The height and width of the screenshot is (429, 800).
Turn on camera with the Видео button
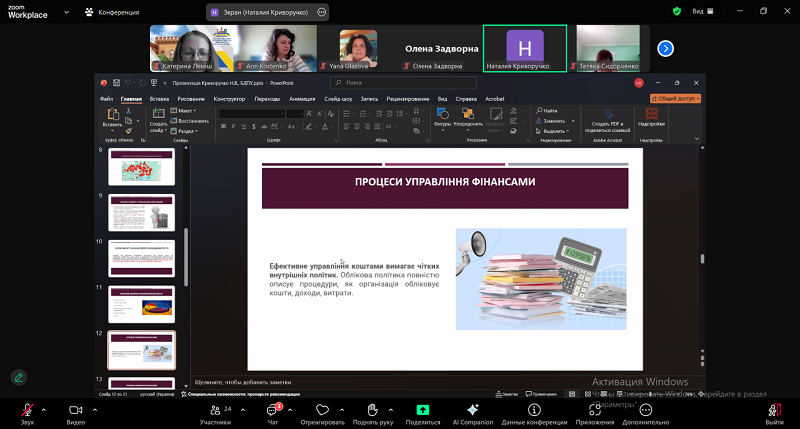pyautogui.click(x=75, y=410)
